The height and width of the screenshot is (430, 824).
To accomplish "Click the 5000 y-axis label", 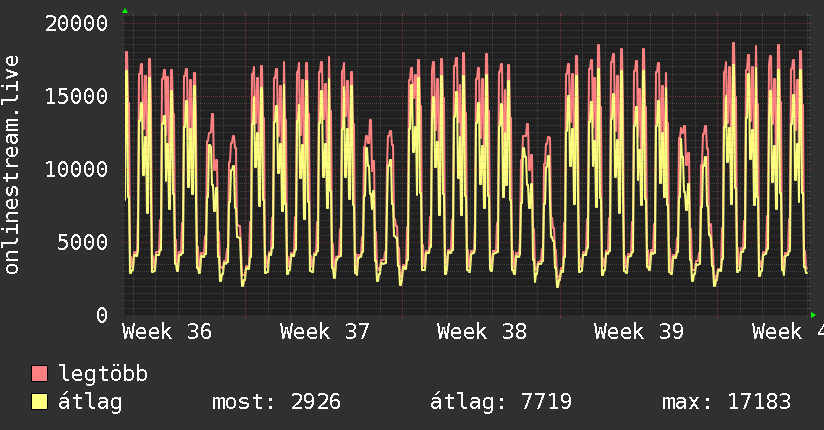I will [x=83, y=242].
